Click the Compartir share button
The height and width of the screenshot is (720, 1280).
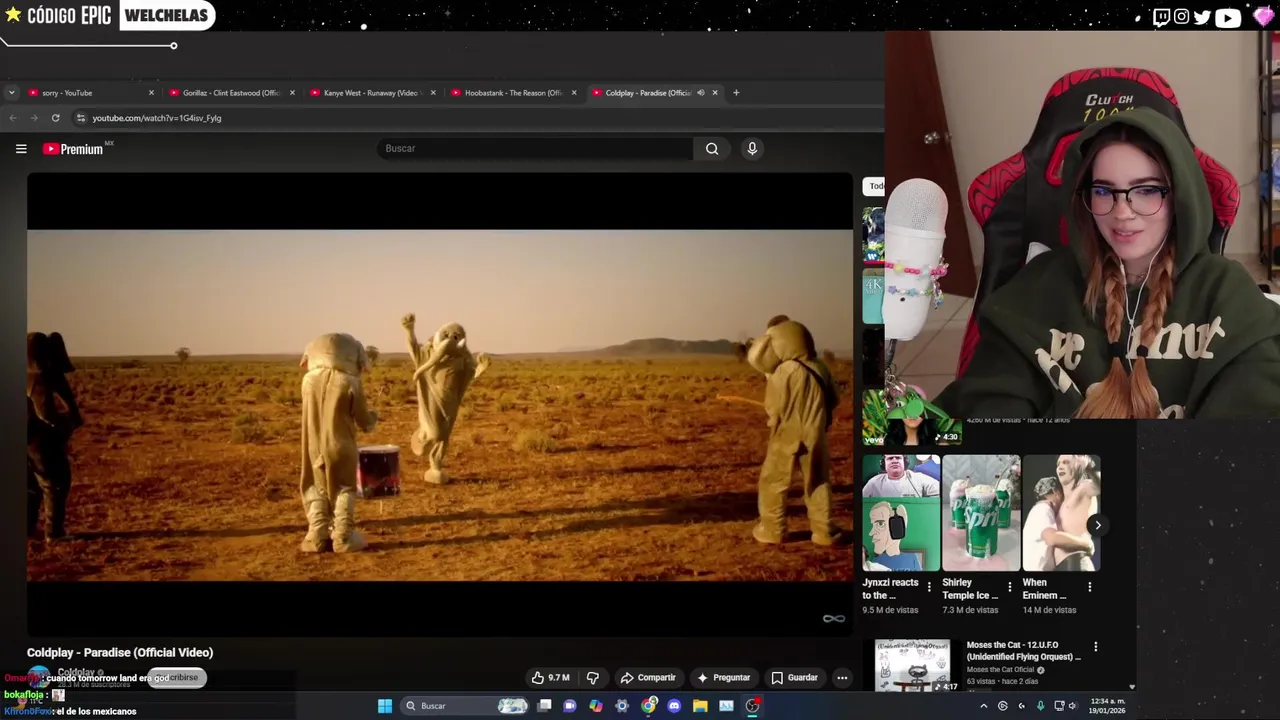[x=648, y=678]
